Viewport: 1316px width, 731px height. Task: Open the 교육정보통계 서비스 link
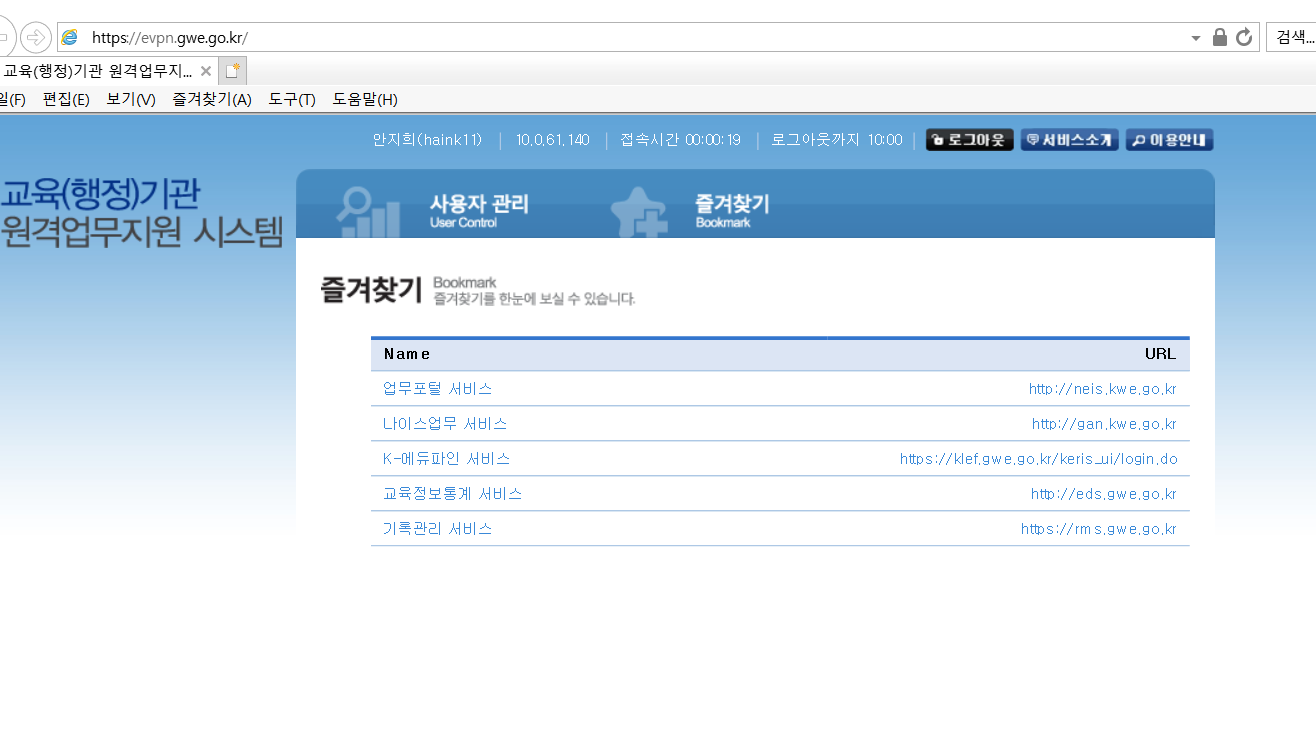453,494
